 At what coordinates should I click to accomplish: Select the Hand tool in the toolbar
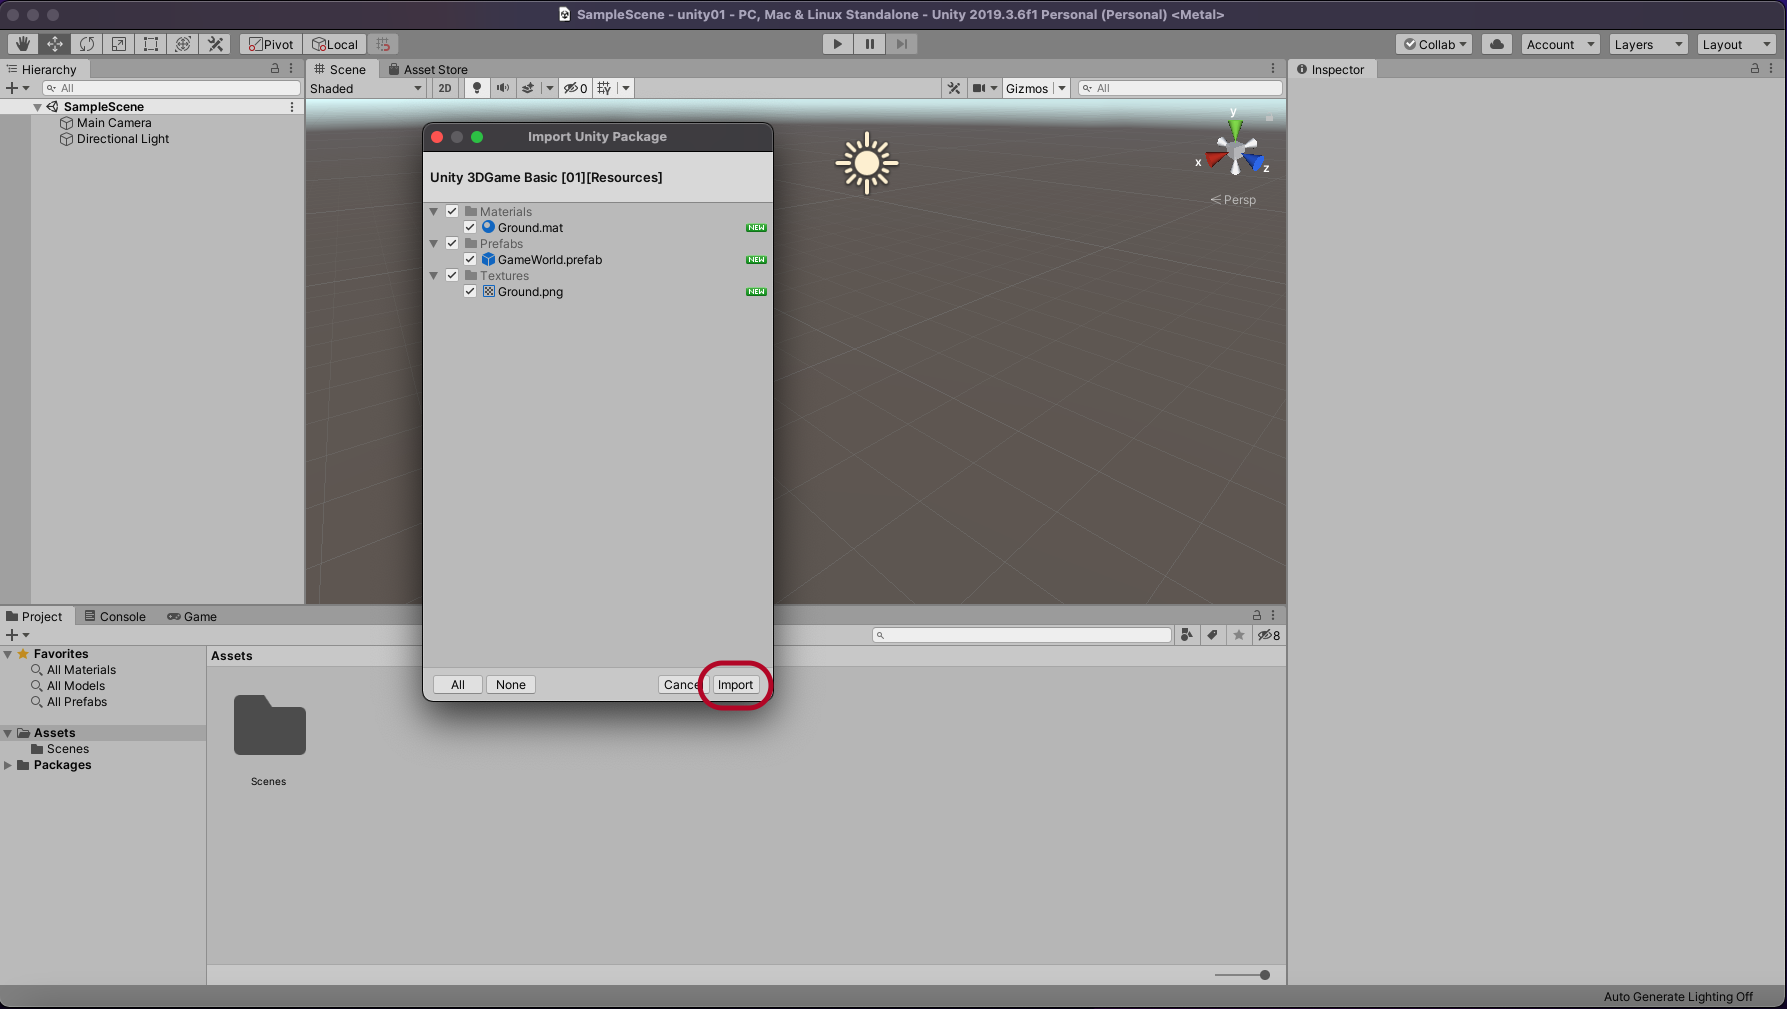coord(22,44)
